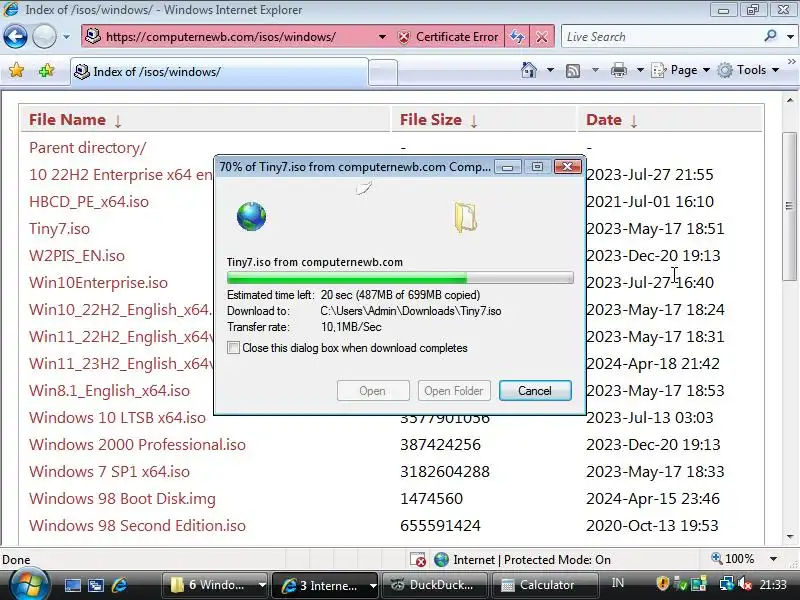The height and width of the screenshot is (600, 800).
Task: Enable 'Close this dialog box when download completes'
Action: coord(233,348)
